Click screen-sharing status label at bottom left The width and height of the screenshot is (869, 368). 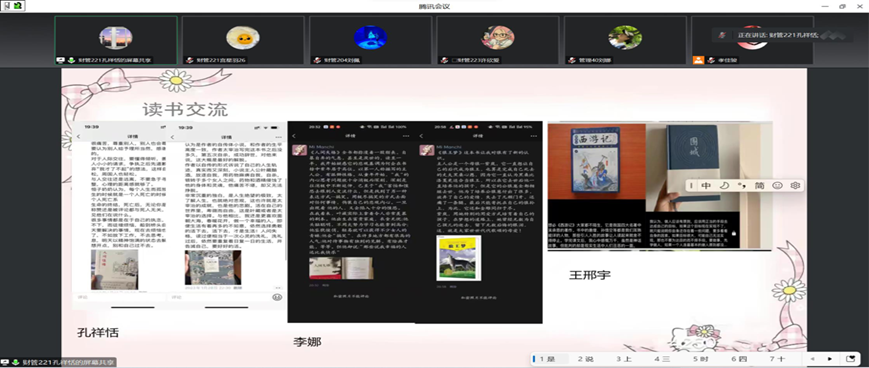click(58, 362)
